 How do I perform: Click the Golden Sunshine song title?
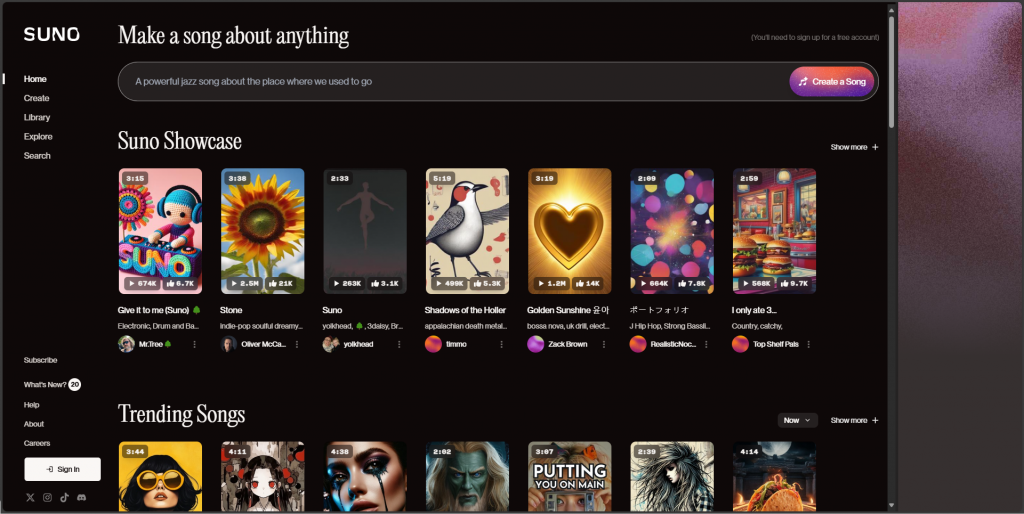[x=568, y=310]
